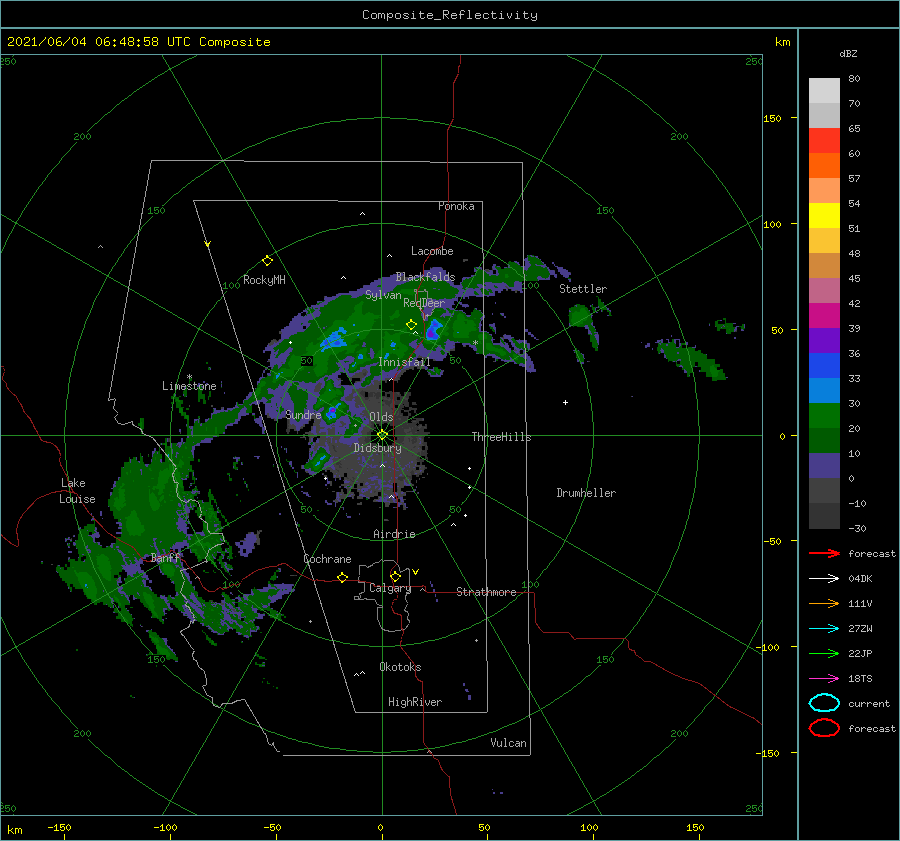Click the Vulcan city label
The width and height of the screenshot is (900, 841).
(508, 743)
